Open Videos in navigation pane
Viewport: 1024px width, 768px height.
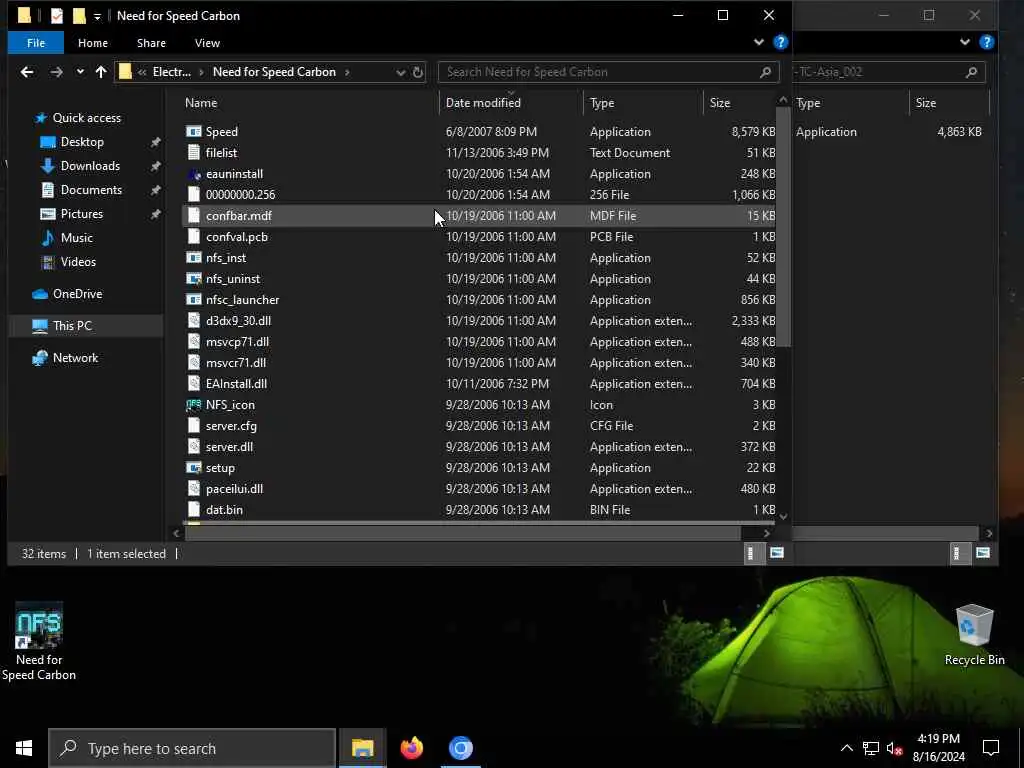coord(78,262)
